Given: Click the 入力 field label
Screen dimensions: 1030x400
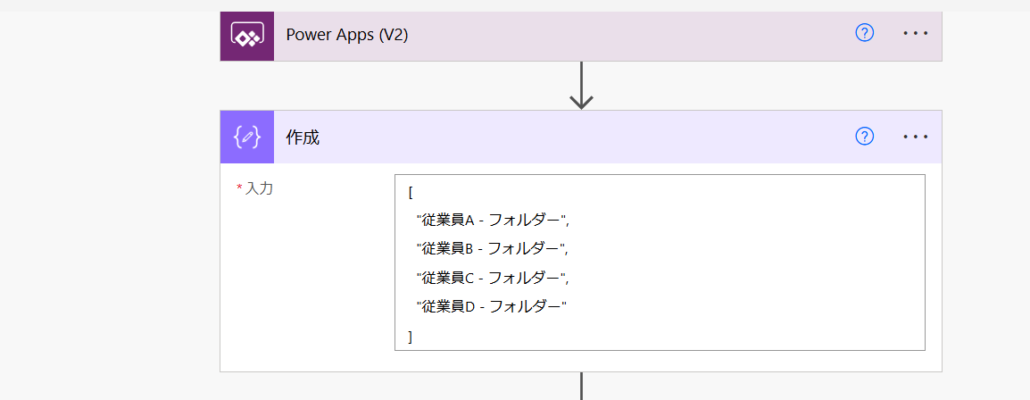Looking at the screenshot, I should pyautogui.click(x=259, y=188).
